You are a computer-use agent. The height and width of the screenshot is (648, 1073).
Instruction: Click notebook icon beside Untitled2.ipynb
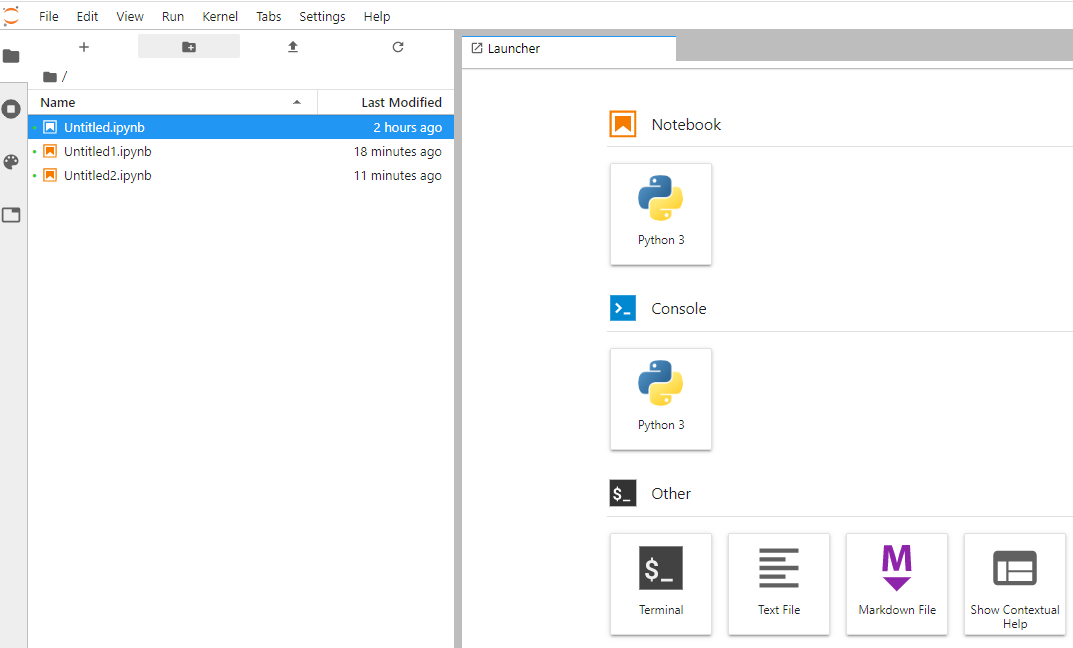click(x=50, y=175)
